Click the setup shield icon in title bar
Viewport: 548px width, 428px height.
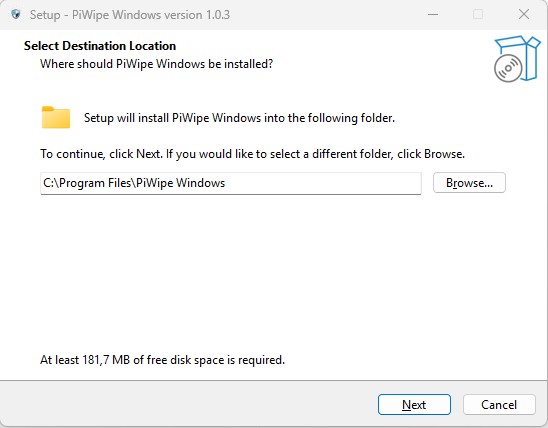coord(16,15)
